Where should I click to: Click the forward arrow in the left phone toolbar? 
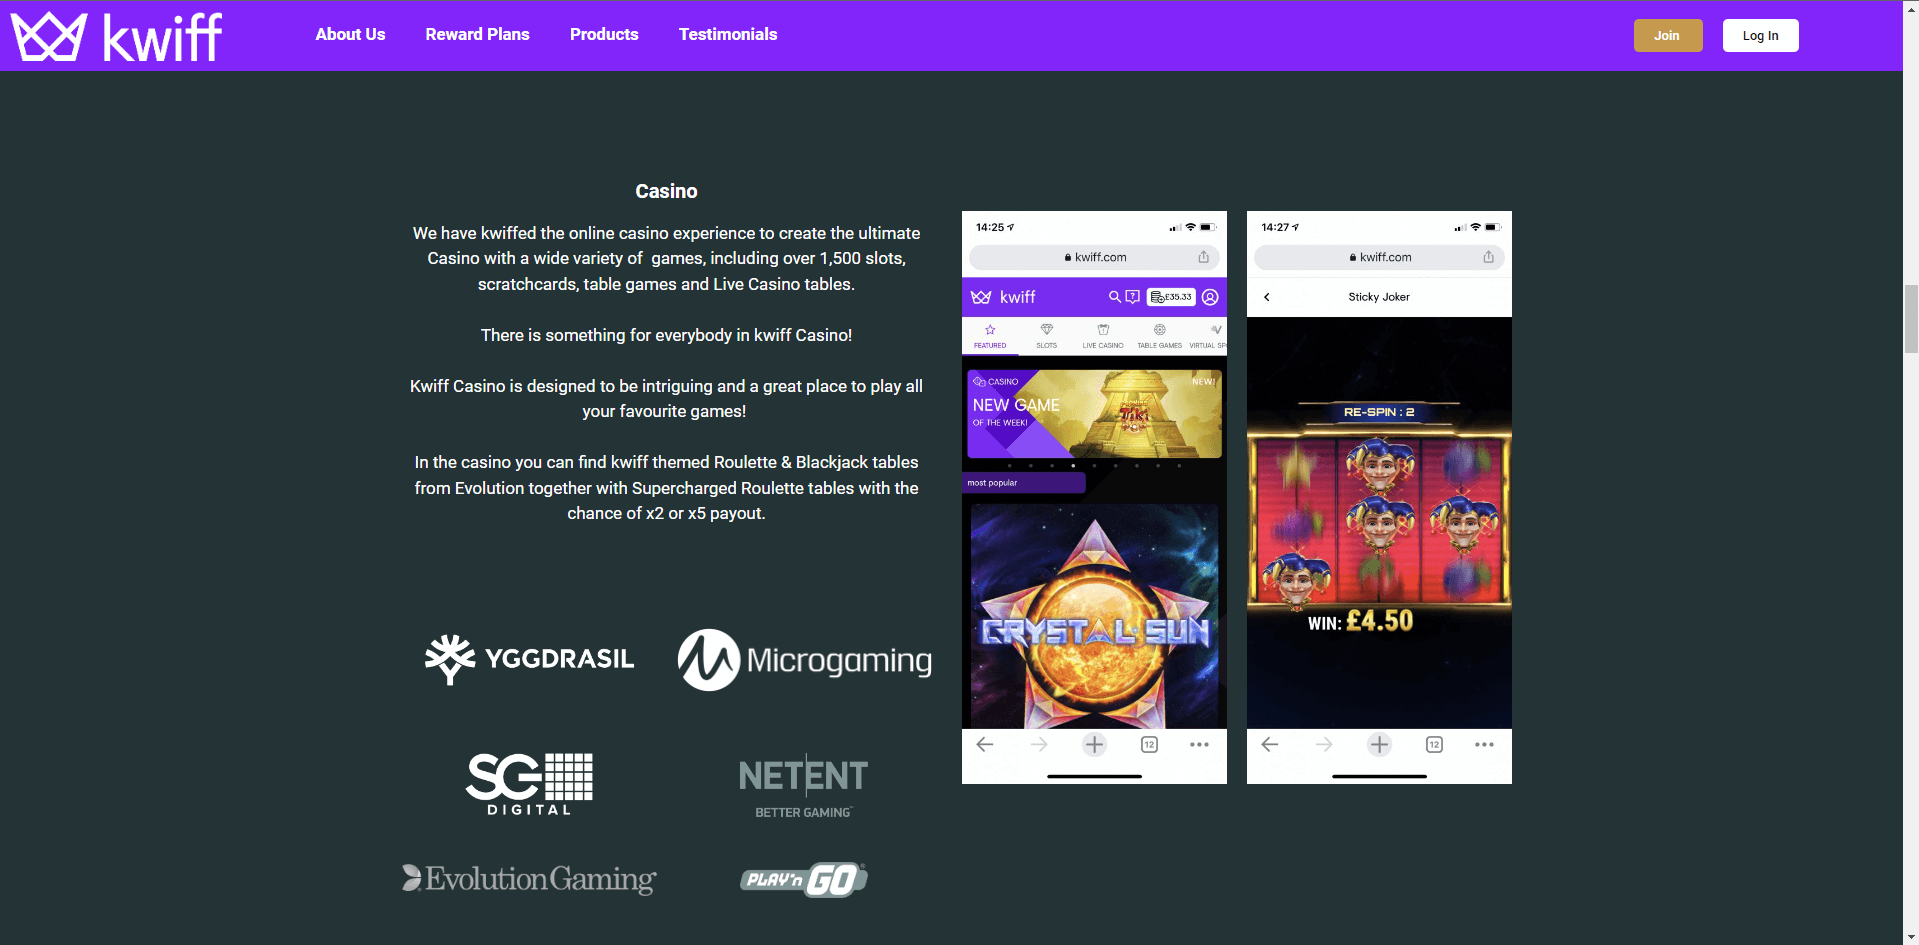coord(1039,744)
